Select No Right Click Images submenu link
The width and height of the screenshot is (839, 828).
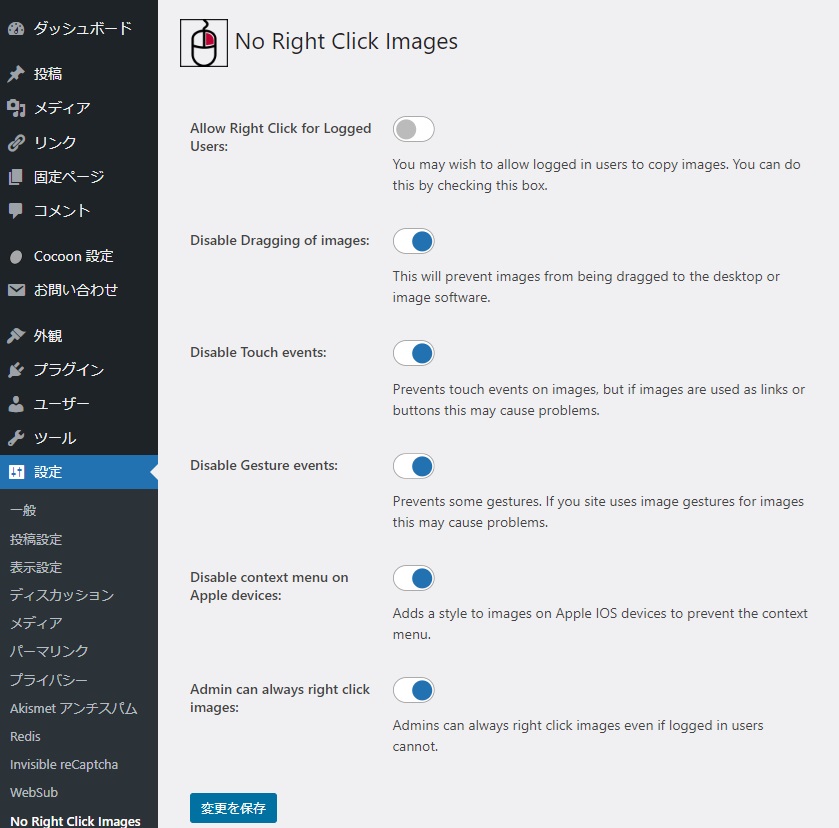[75, 821]
